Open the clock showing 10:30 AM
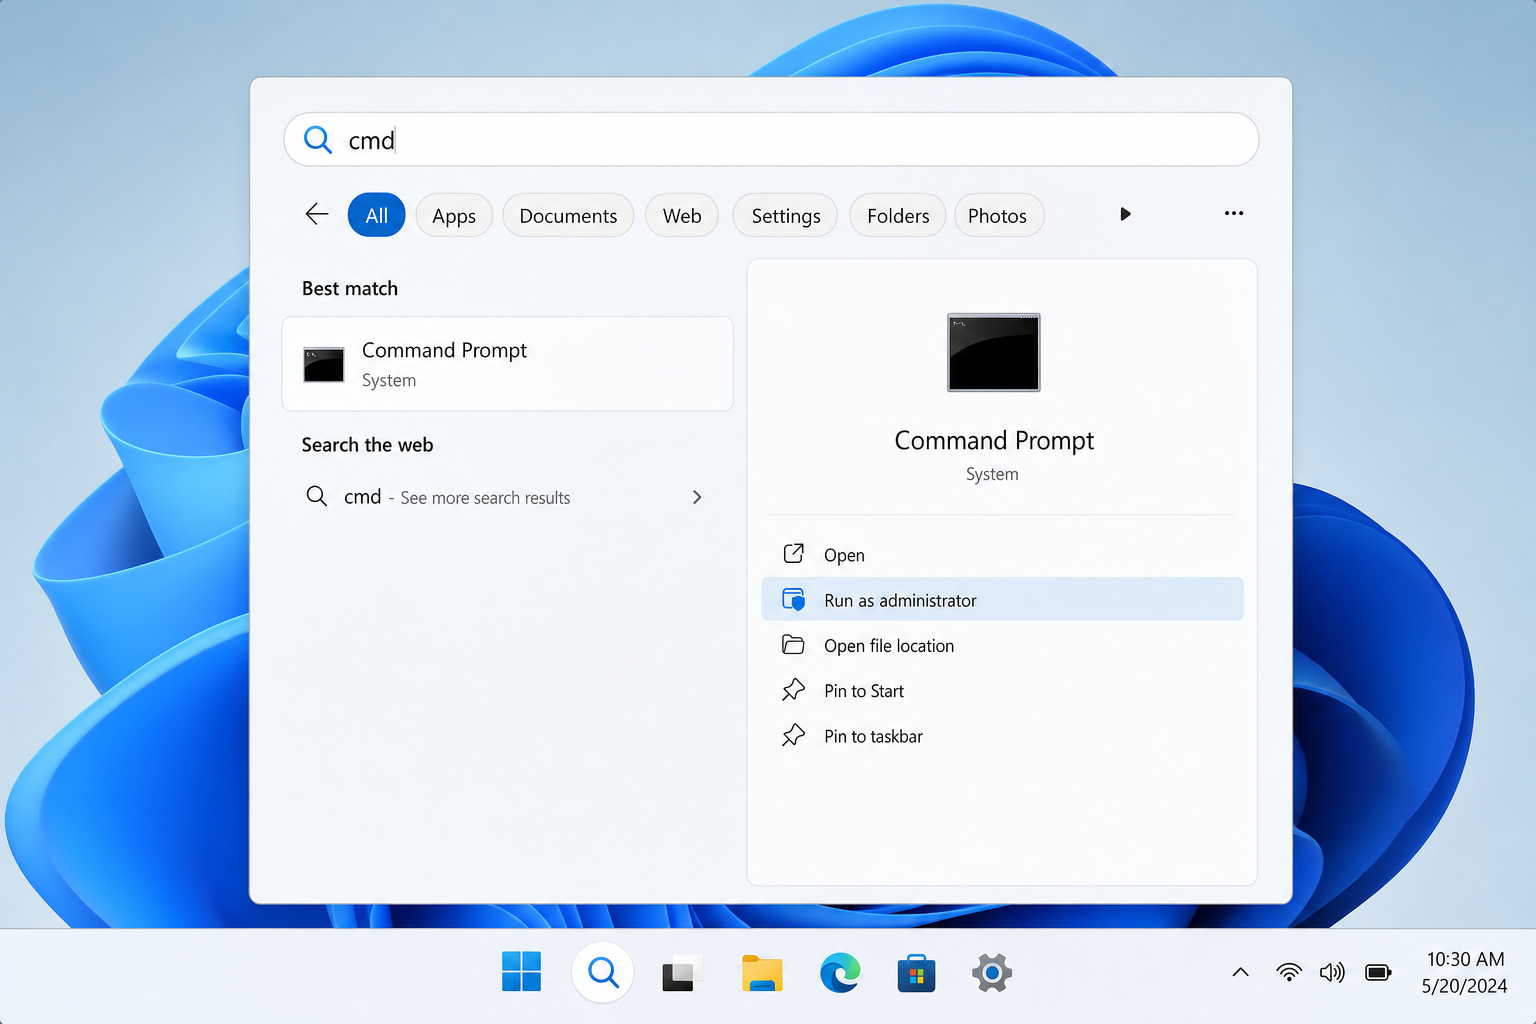 pyautogui.click(x=1464, y=972)
